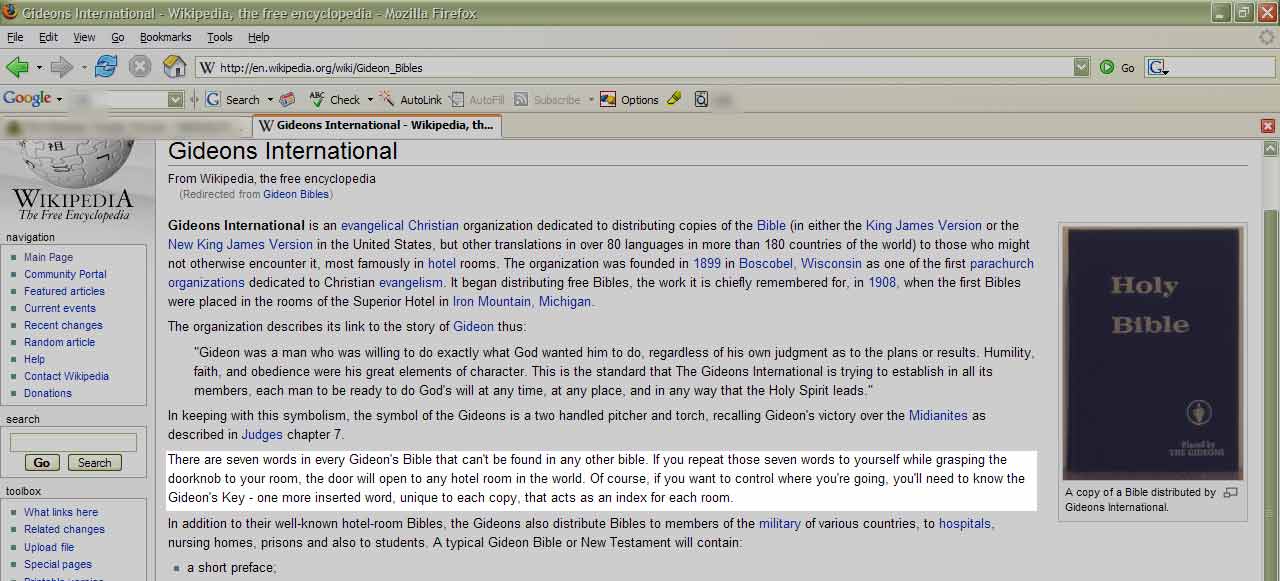Open the Forward button history dropdown arrow
Screen dimensions: 1280x581
(83, 68)
